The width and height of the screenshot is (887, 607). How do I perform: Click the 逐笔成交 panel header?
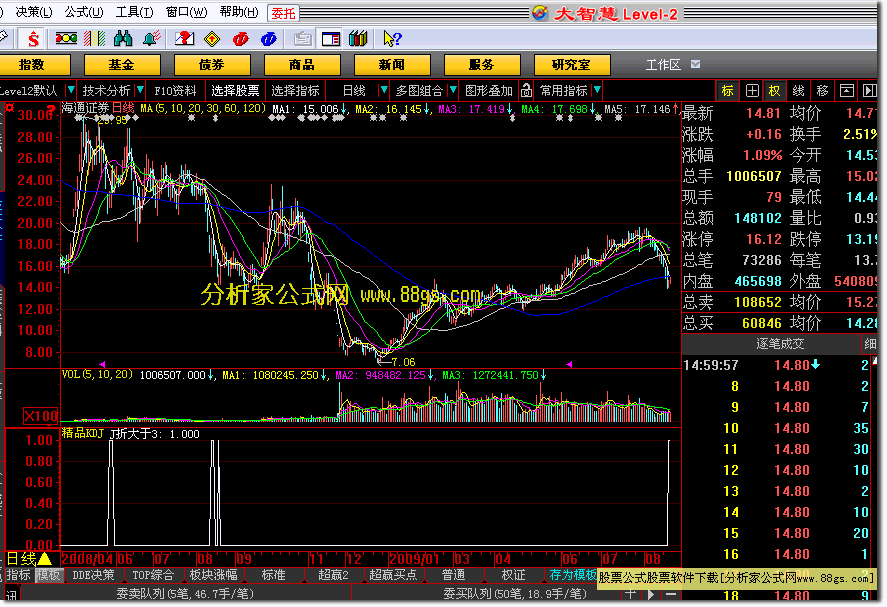[x=780, y=343]
